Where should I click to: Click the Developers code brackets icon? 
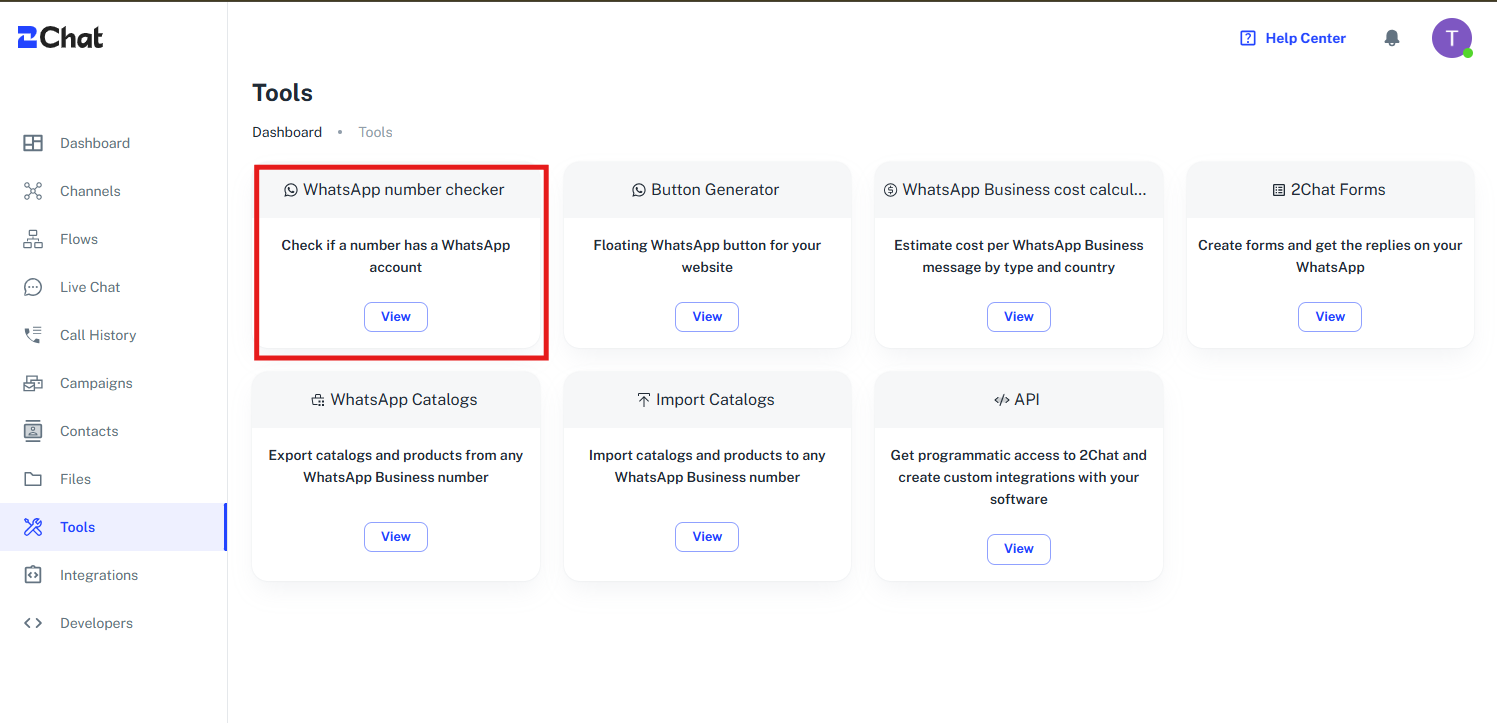(x=33, y=623)
